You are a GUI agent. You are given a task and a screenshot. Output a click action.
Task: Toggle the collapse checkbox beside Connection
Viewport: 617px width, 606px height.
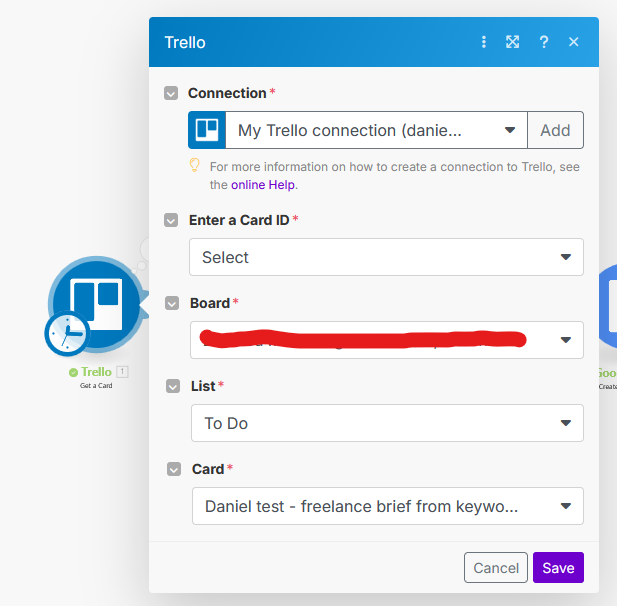click(171, 93)
